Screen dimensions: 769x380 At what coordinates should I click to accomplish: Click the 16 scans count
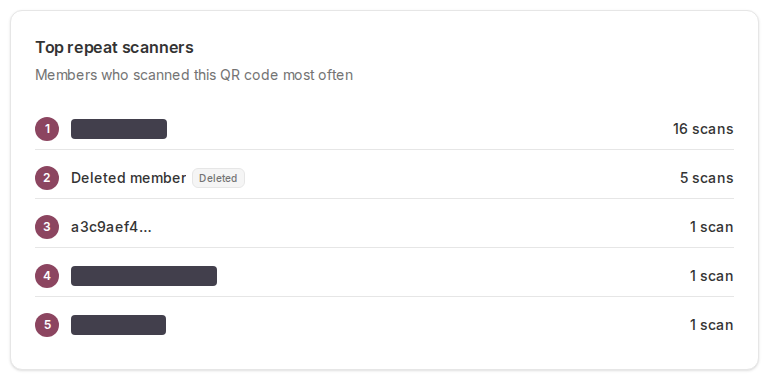(x=703, y=129)
